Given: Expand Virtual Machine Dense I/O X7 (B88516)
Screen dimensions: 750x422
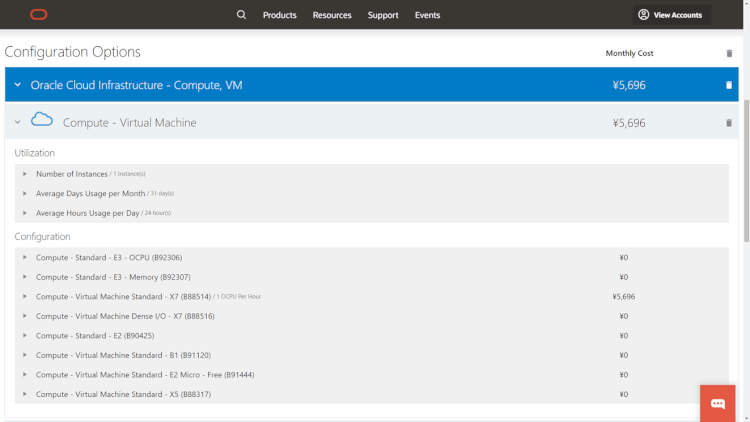Looking at the screenshot, I should [x=25, y=316].
